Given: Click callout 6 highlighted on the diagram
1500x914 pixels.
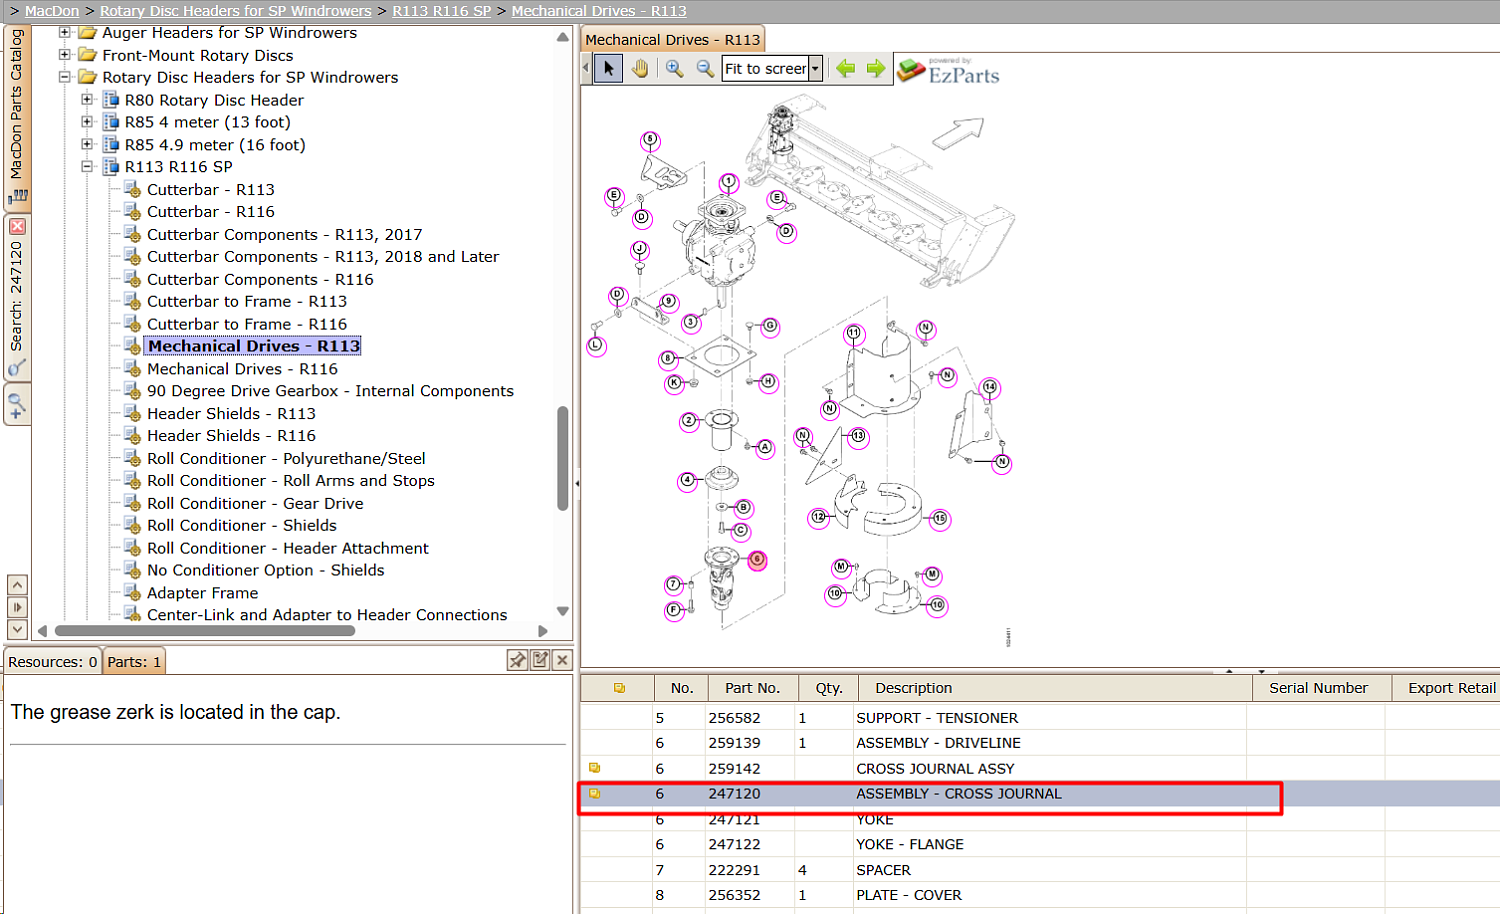Looking at the screenshot, I should click(757, 560).
